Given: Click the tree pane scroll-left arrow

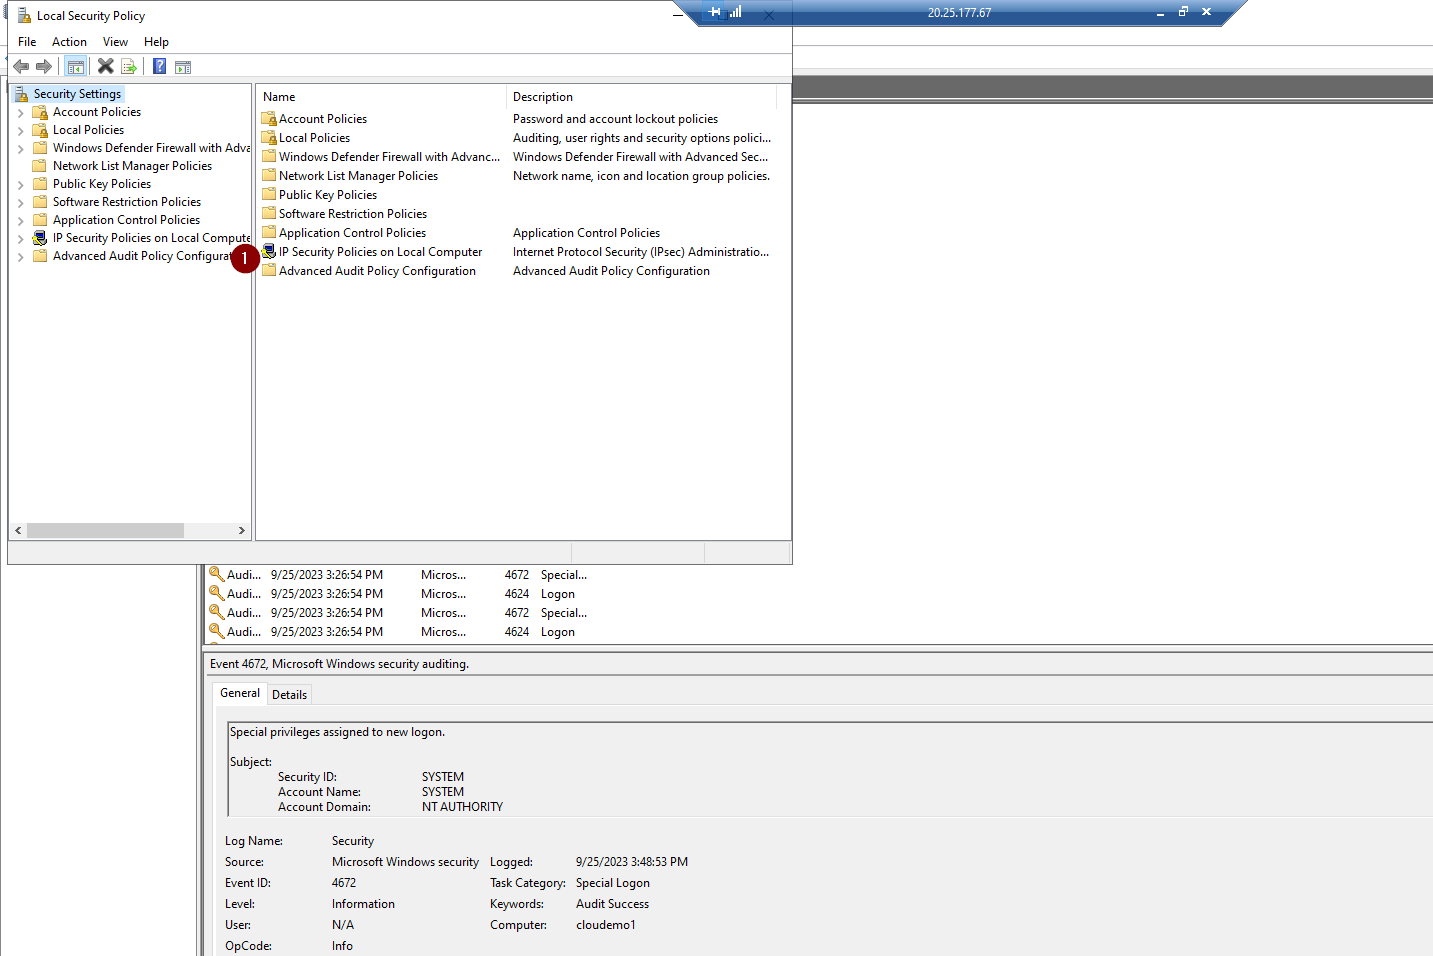Looking at the screenshot, I should (18, 530).
